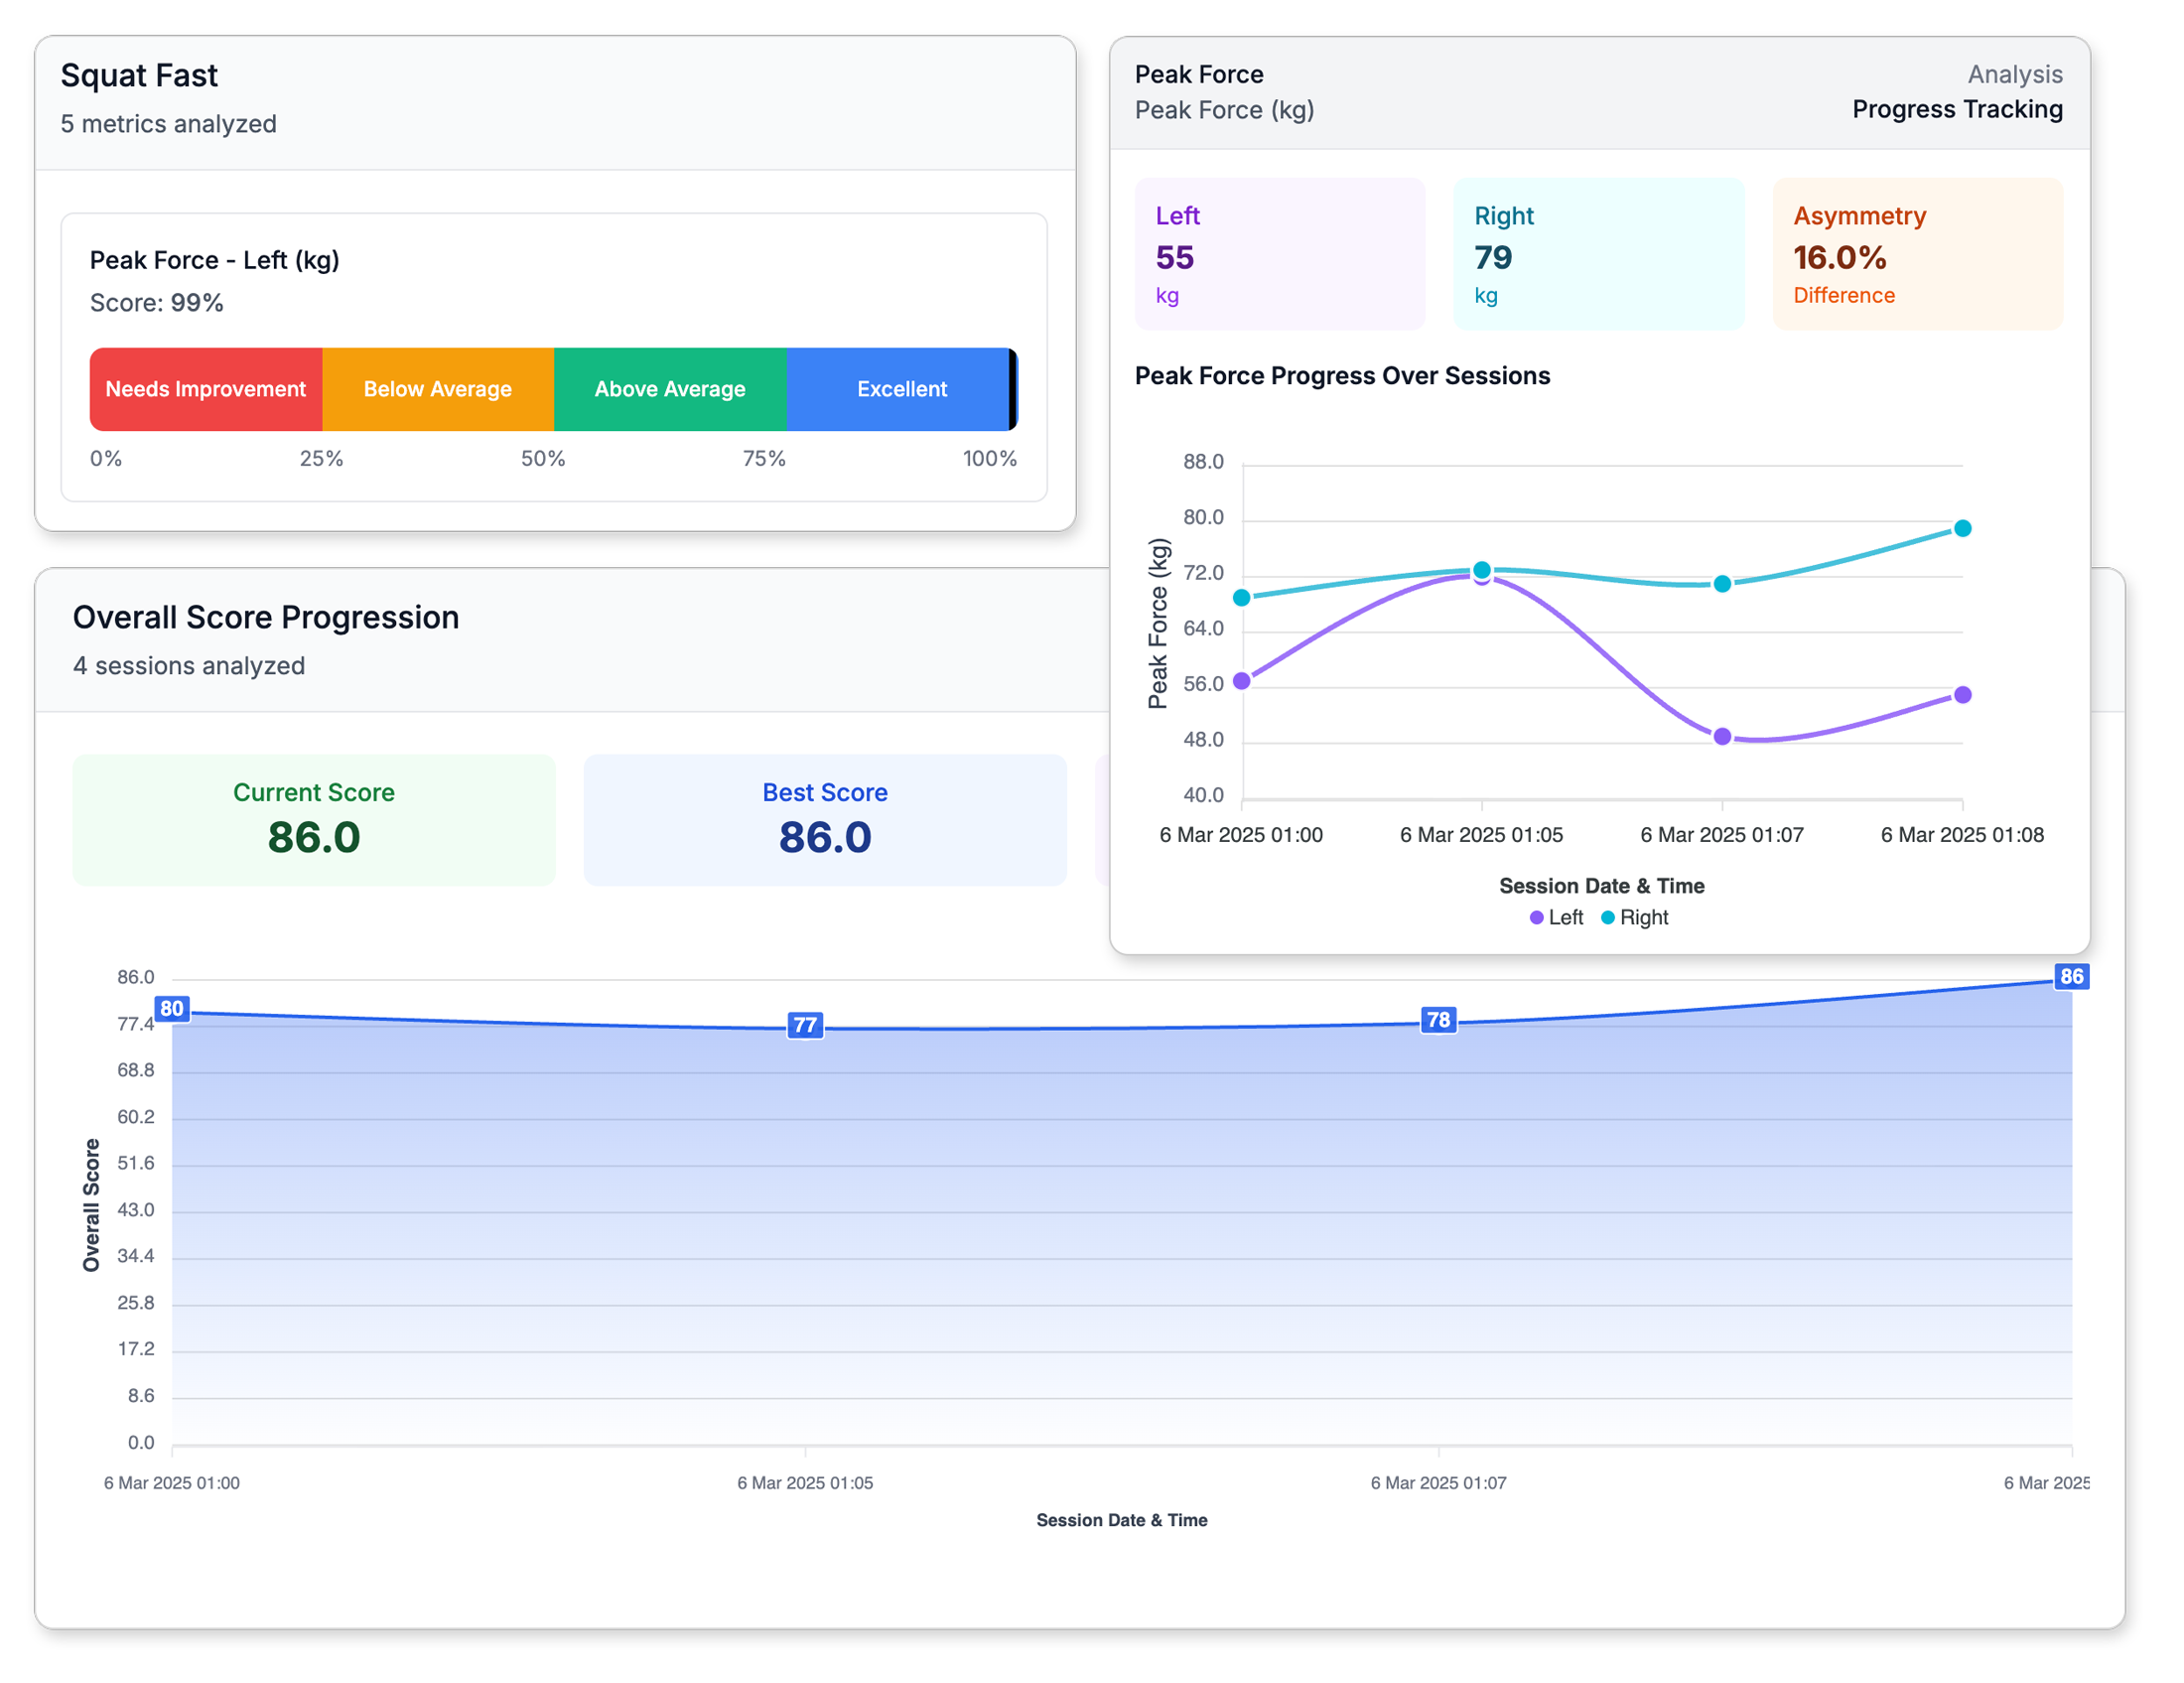
Task: Click the Left 55 kg card
Action: click(1279, 254)
